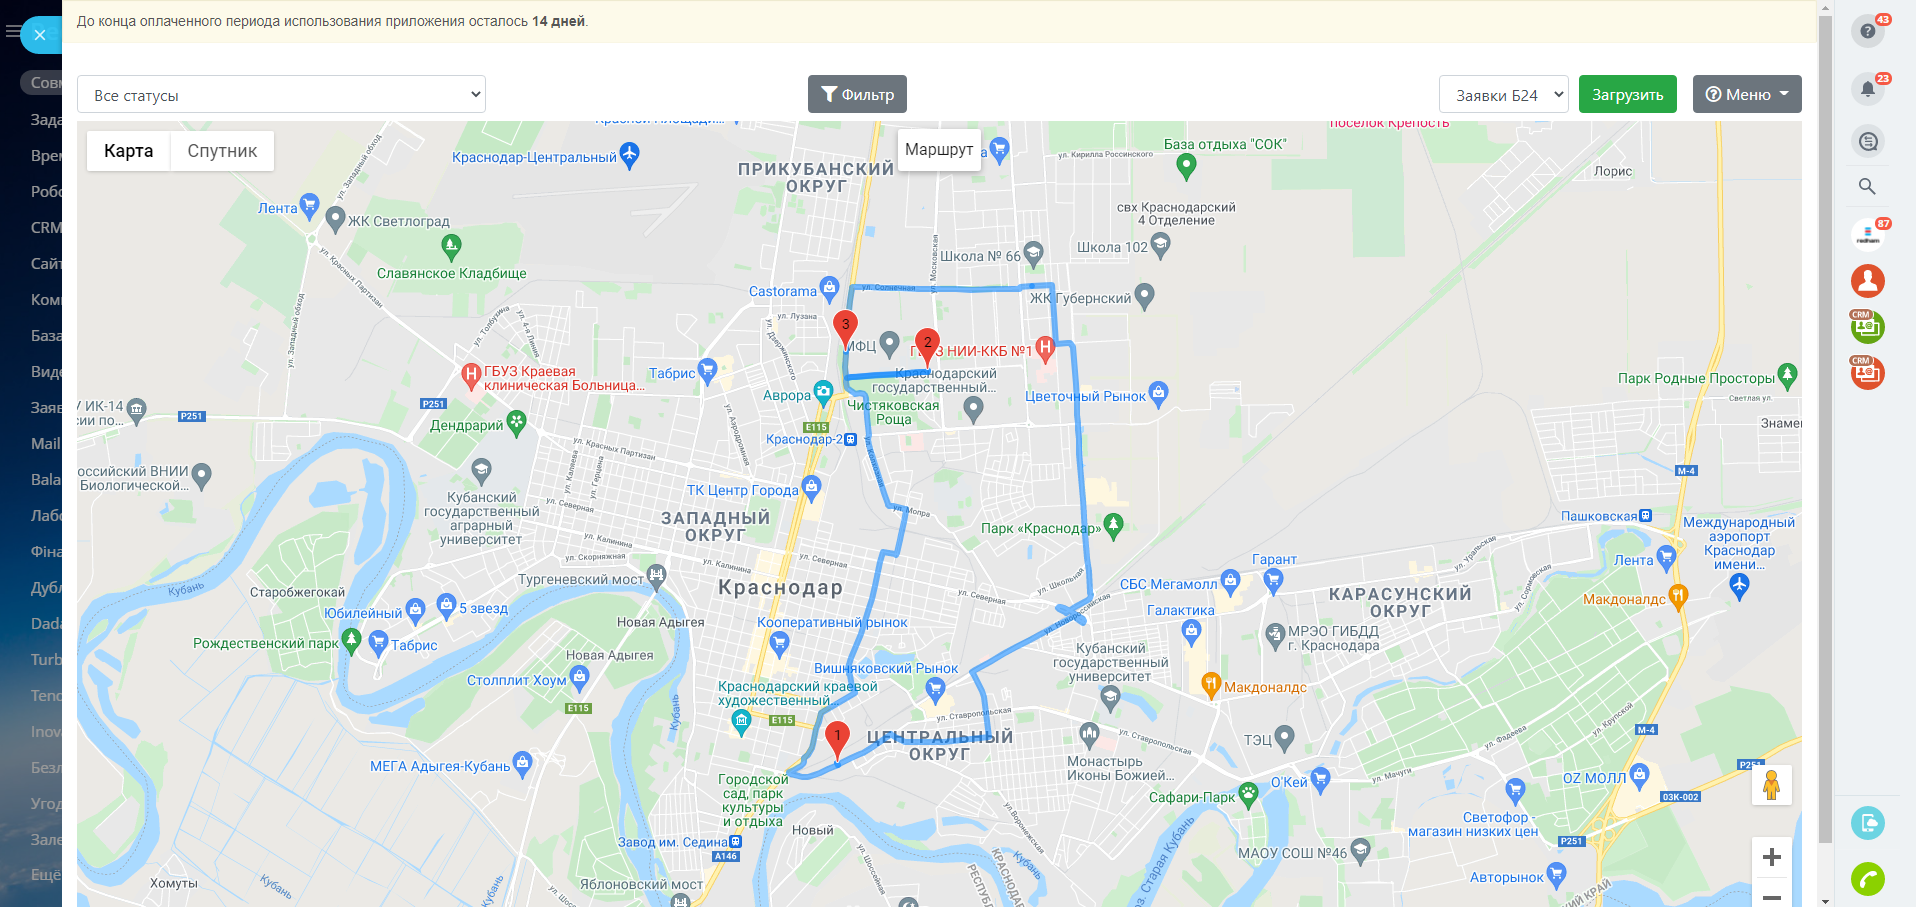Click the Парк Родные Просторы pin
Viewport: 1916px width, 907px height.
point(1788,376)
